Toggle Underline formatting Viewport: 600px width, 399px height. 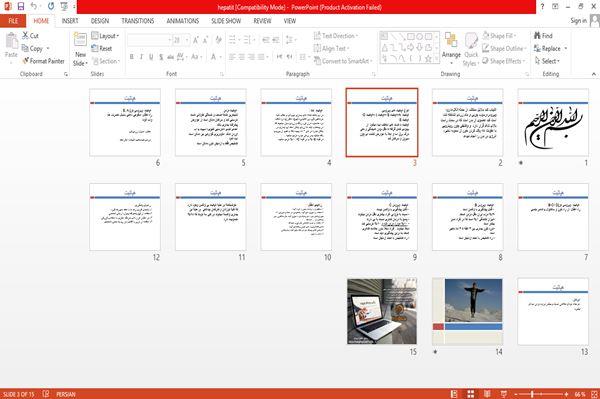tap(151, 57)
